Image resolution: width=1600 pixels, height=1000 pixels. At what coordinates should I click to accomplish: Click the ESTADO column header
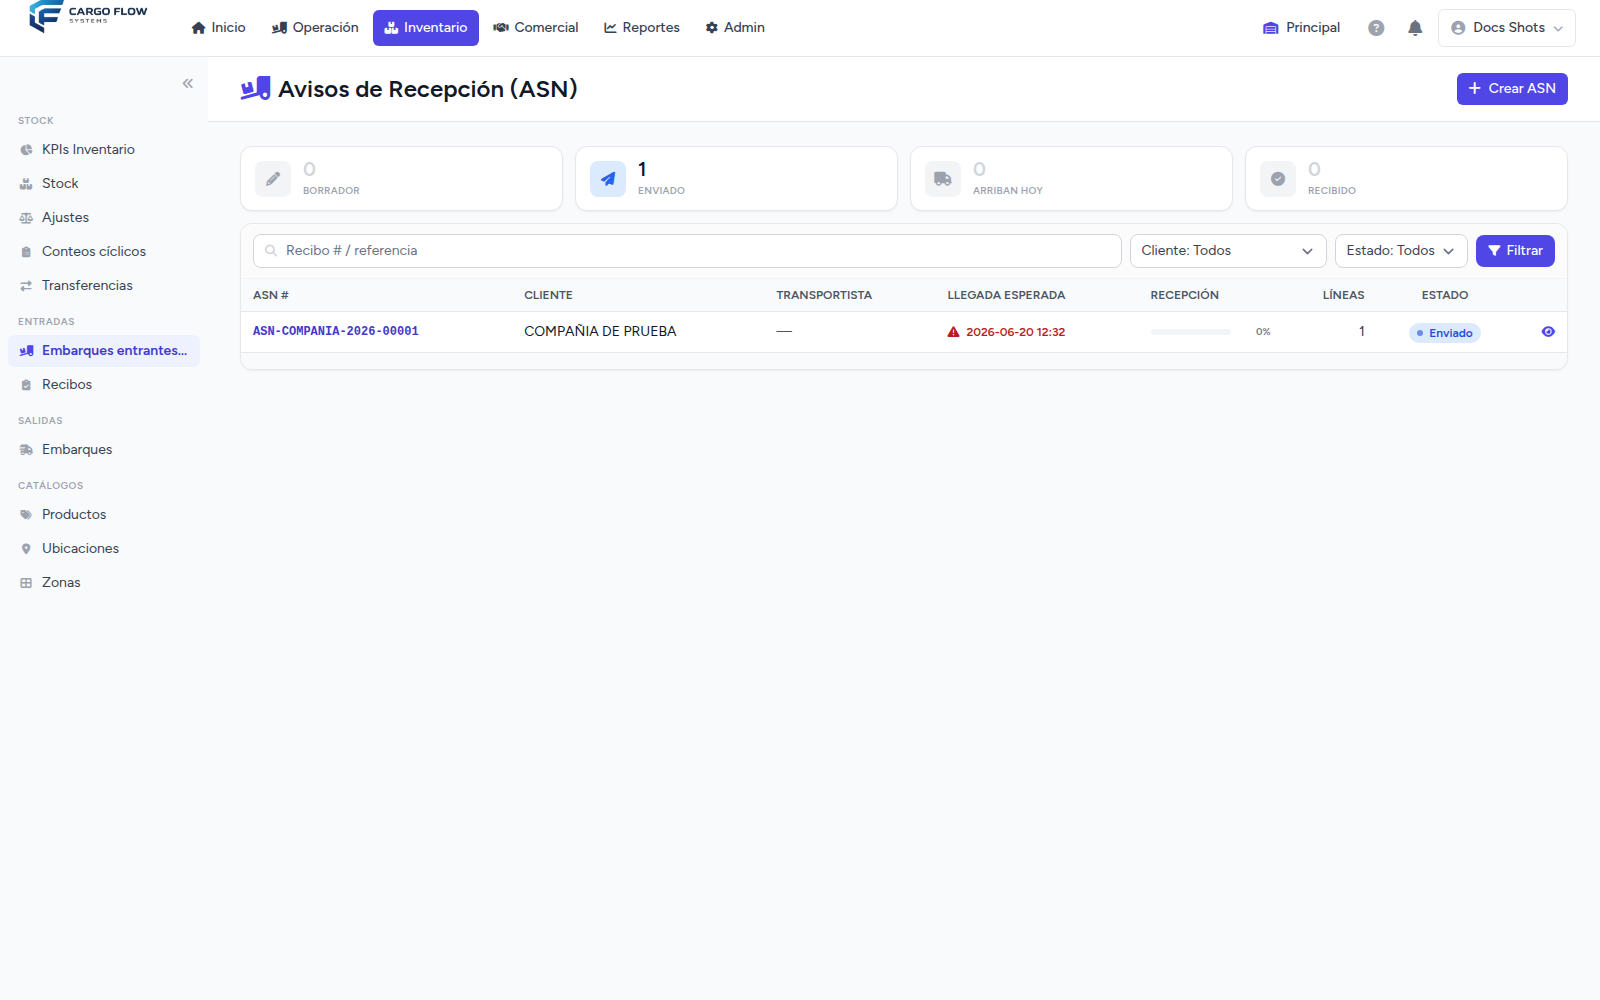(x=1445, y=296)
